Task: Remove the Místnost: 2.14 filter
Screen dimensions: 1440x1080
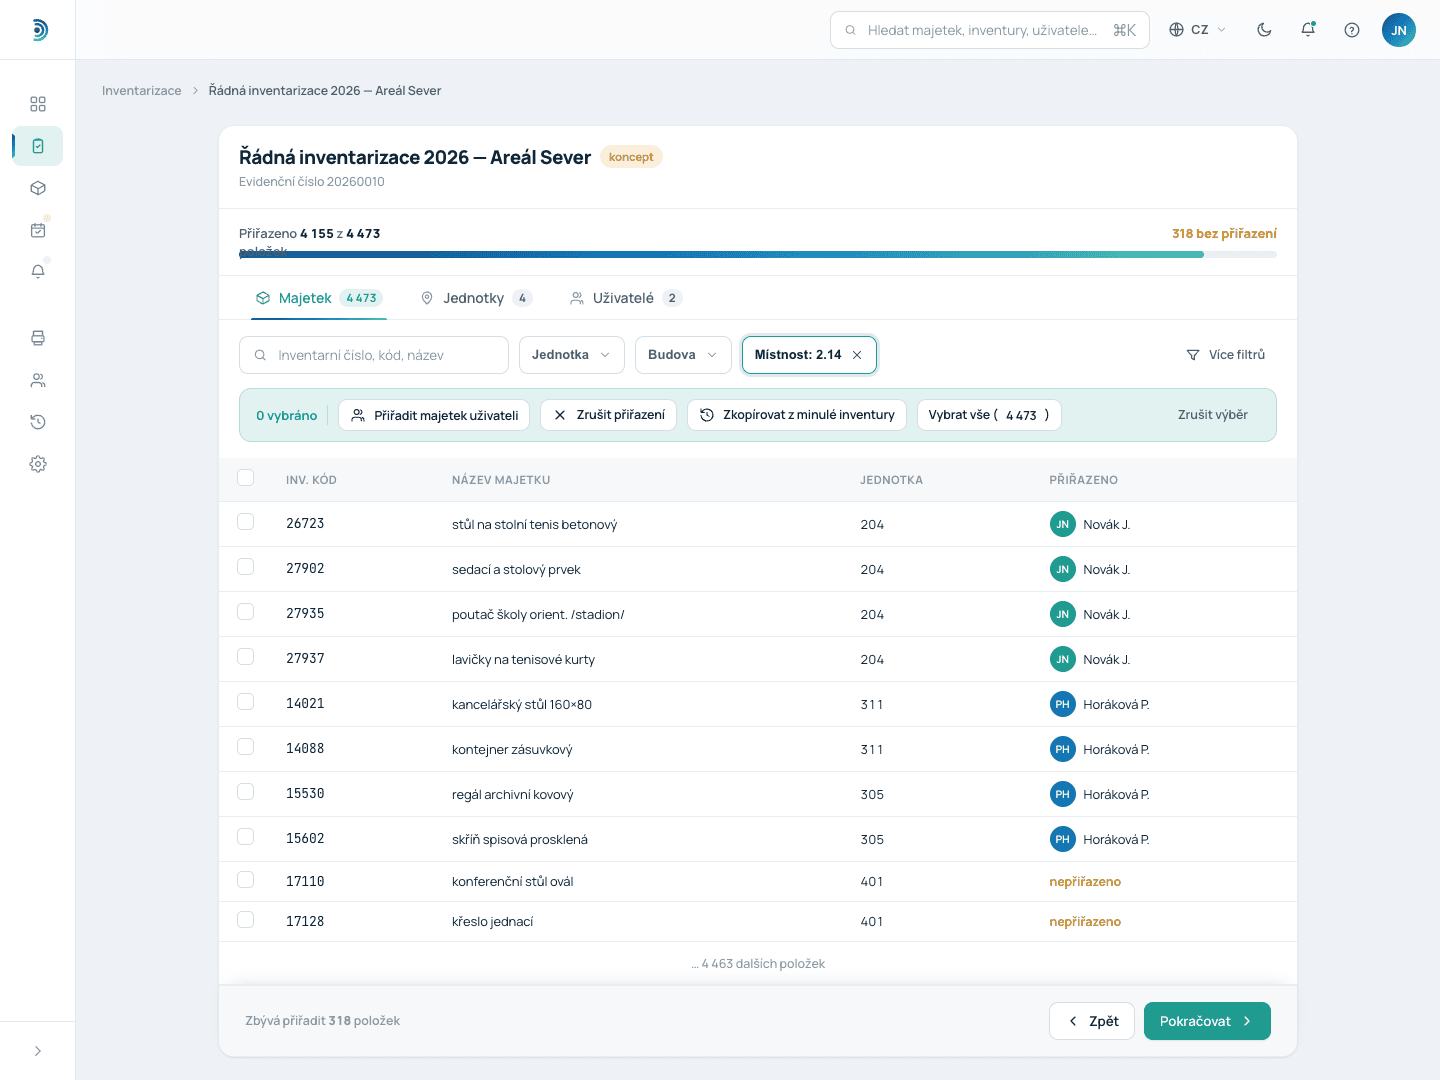Action: click(x=857, y=355)
